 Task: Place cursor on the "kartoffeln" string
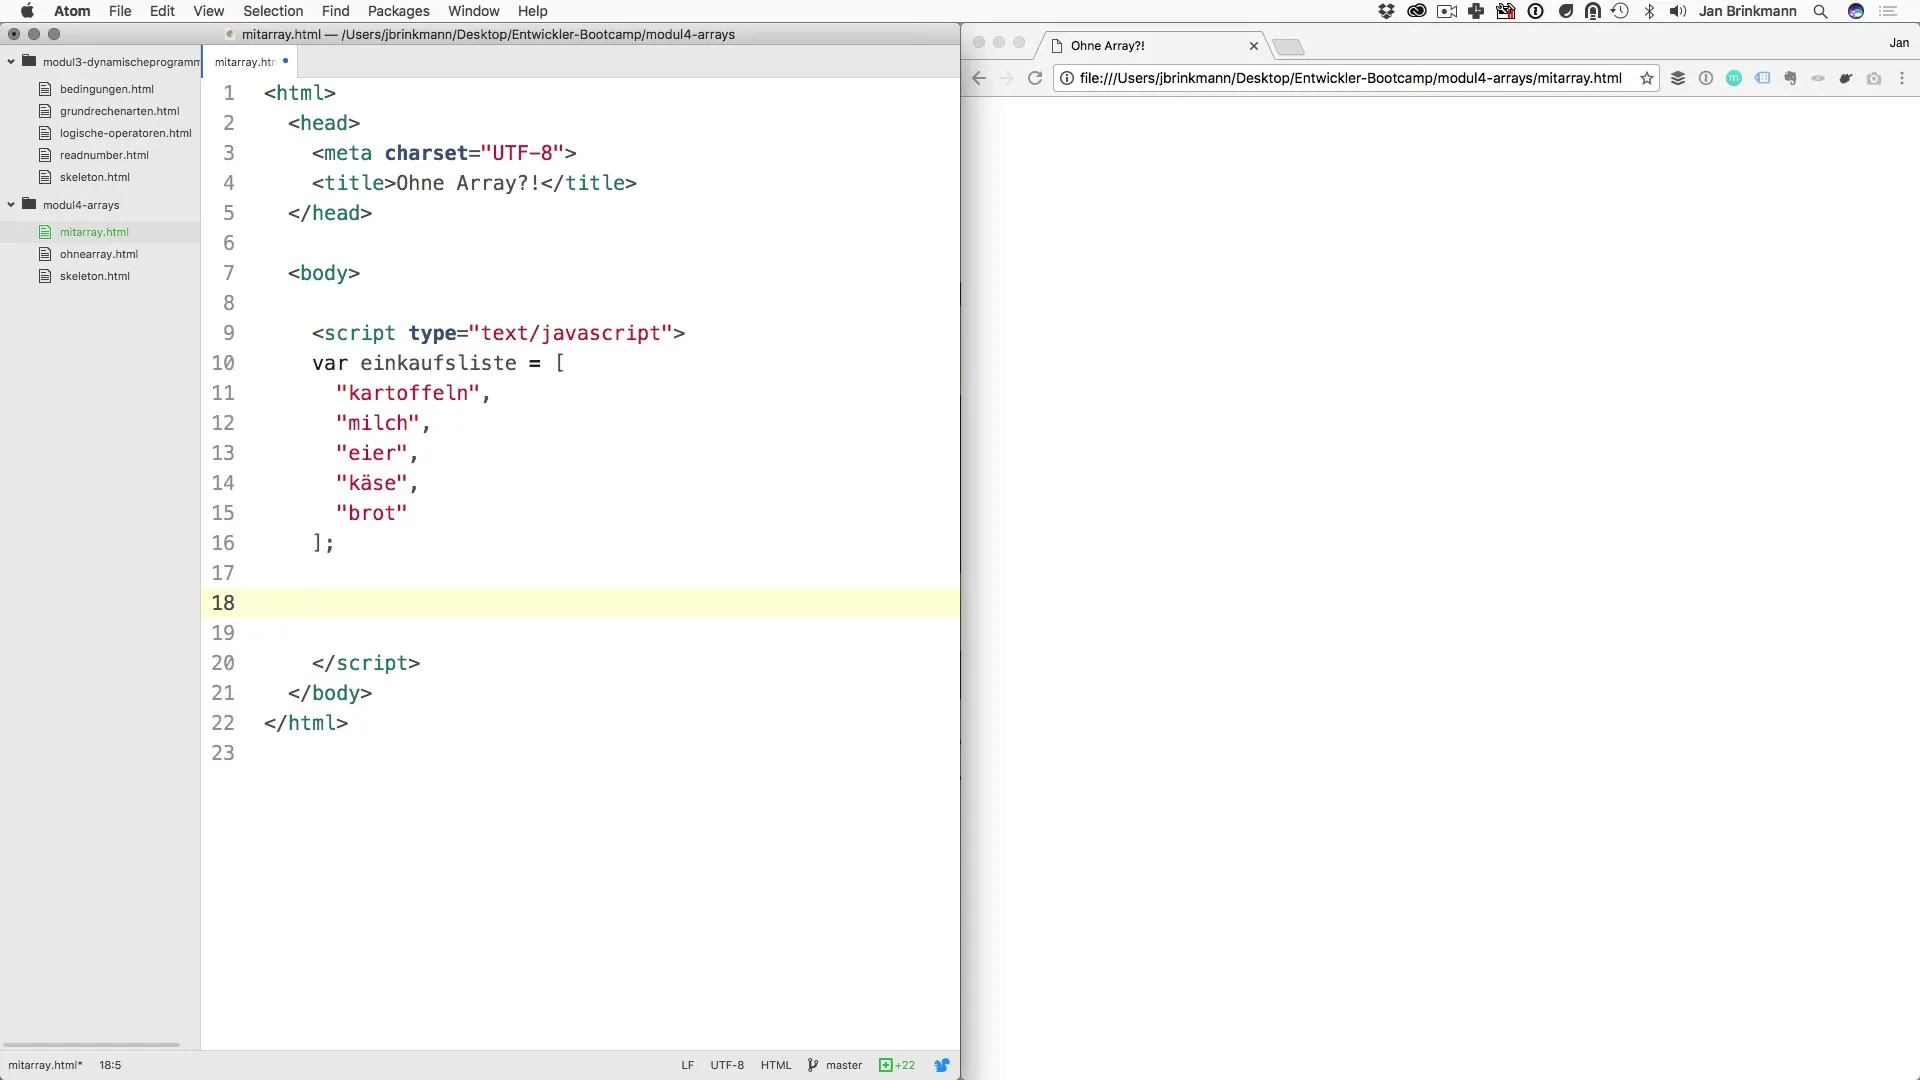[x=408, y=393]
